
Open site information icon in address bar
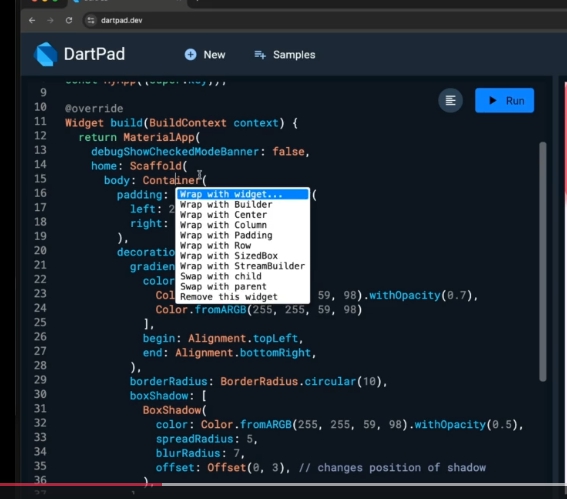pos(91,20)
